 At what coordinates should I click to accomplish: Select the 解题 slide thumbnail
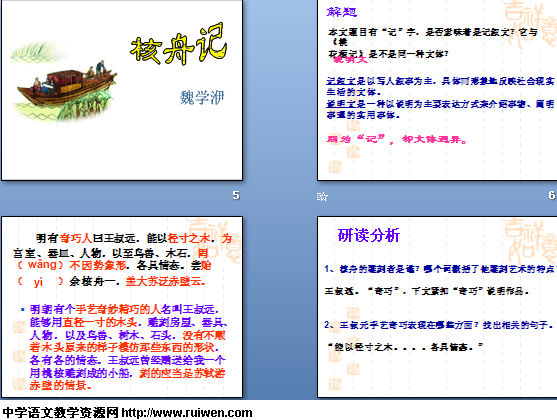[x=437, y=90]
